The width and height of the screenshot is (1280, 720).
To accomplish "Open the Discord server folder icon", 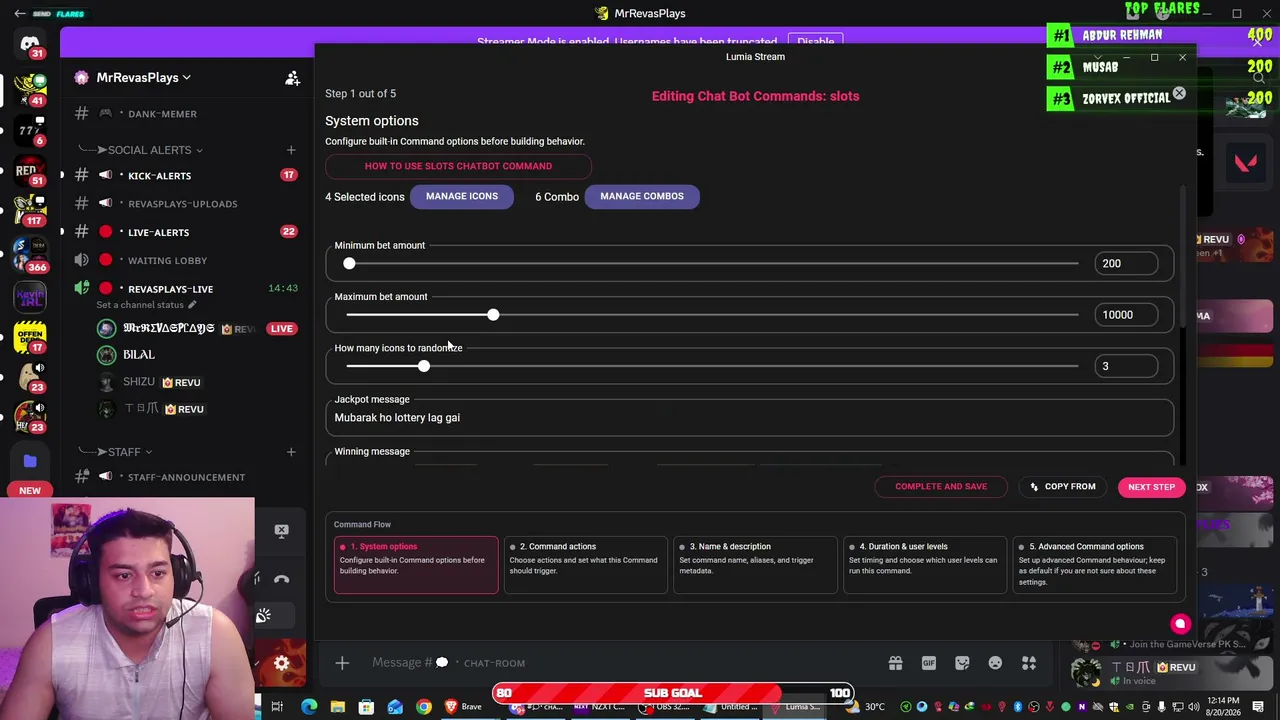I will coord(30,461).
